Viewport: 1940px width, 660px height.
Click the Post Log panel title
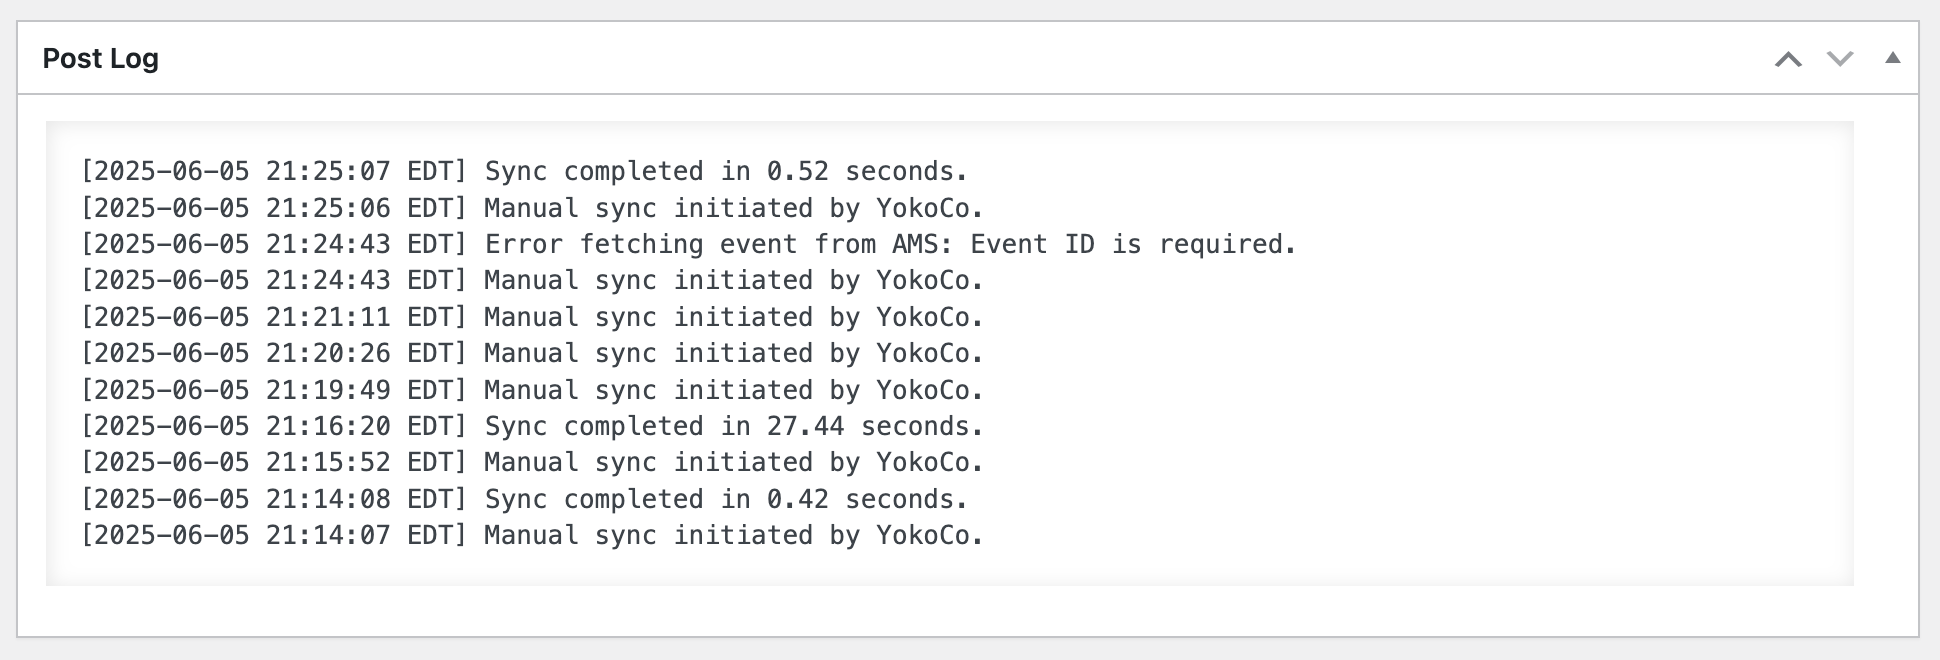point(101,59)
